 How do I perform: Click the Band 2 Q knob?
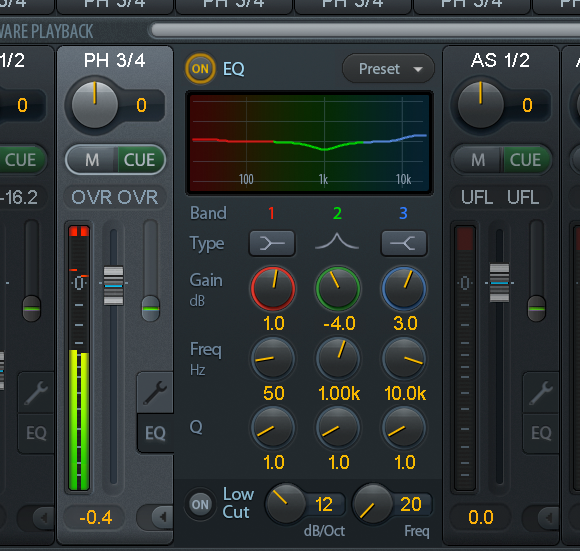coord(338,428)
